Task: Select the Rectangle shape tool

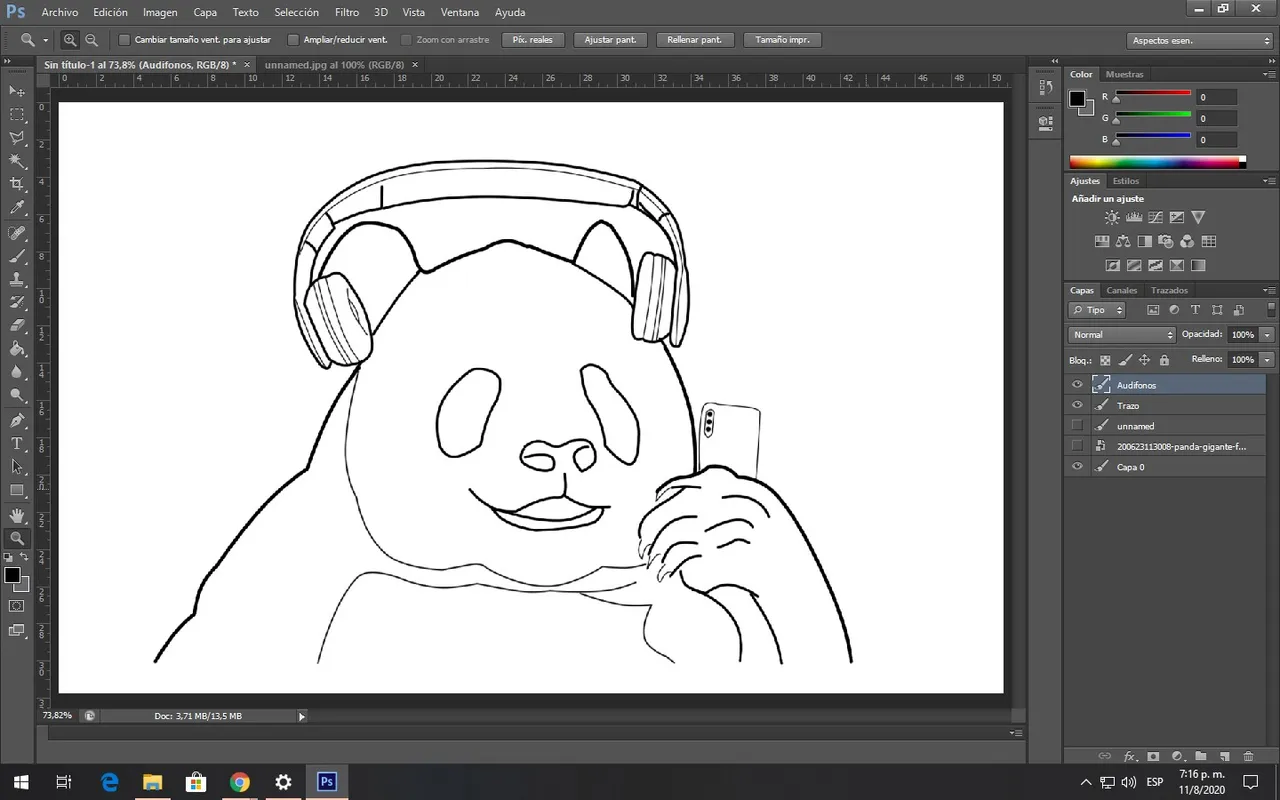Action: [x=17, y=490]
